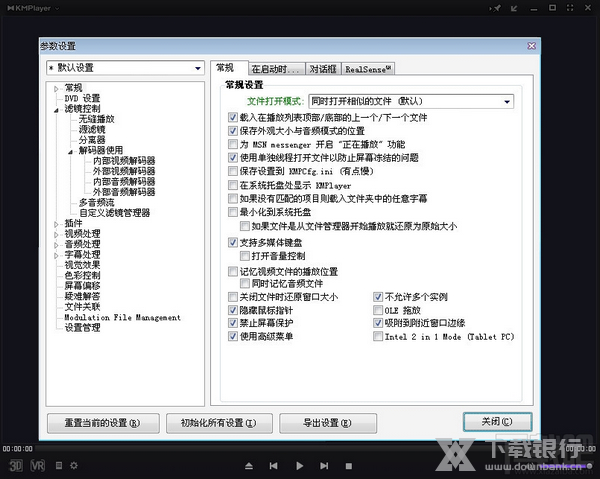Skip to next track
This screenshot has width=600, height=479.
(x=322, y=466)
